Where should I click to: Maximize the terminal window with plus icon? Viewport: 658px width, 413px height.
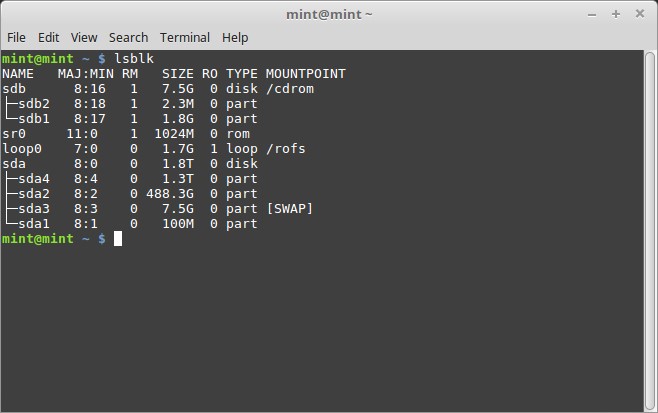[617, 14]
